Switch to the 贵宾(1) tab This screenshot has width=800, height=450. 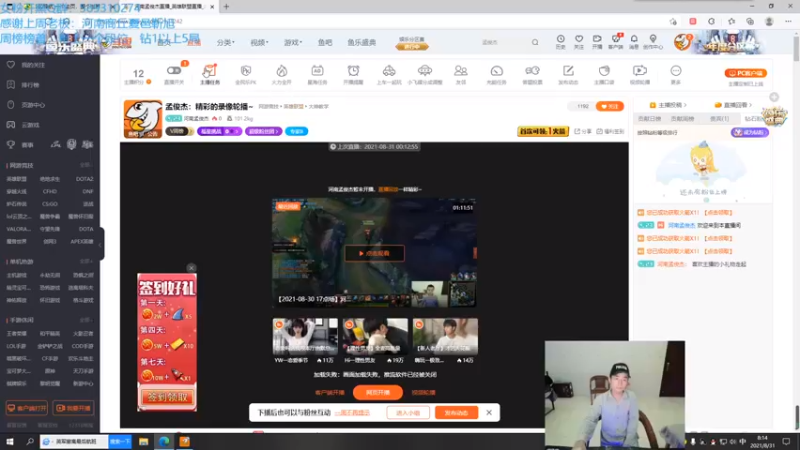(x=719, y=118)
